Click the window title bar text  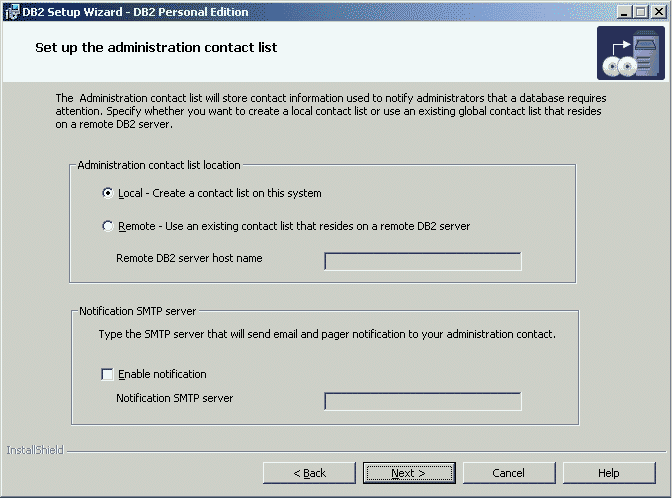[138, 11]
